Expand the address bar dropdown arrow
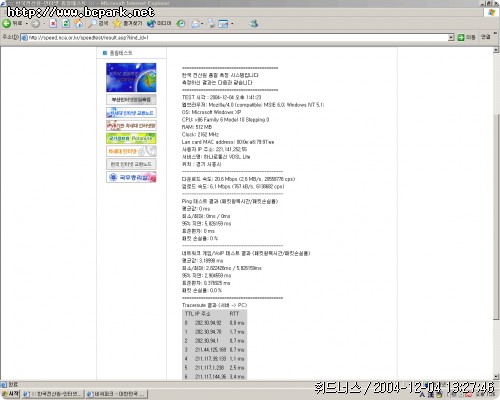The height and width of the screenshot is (400, 500). 451,37
